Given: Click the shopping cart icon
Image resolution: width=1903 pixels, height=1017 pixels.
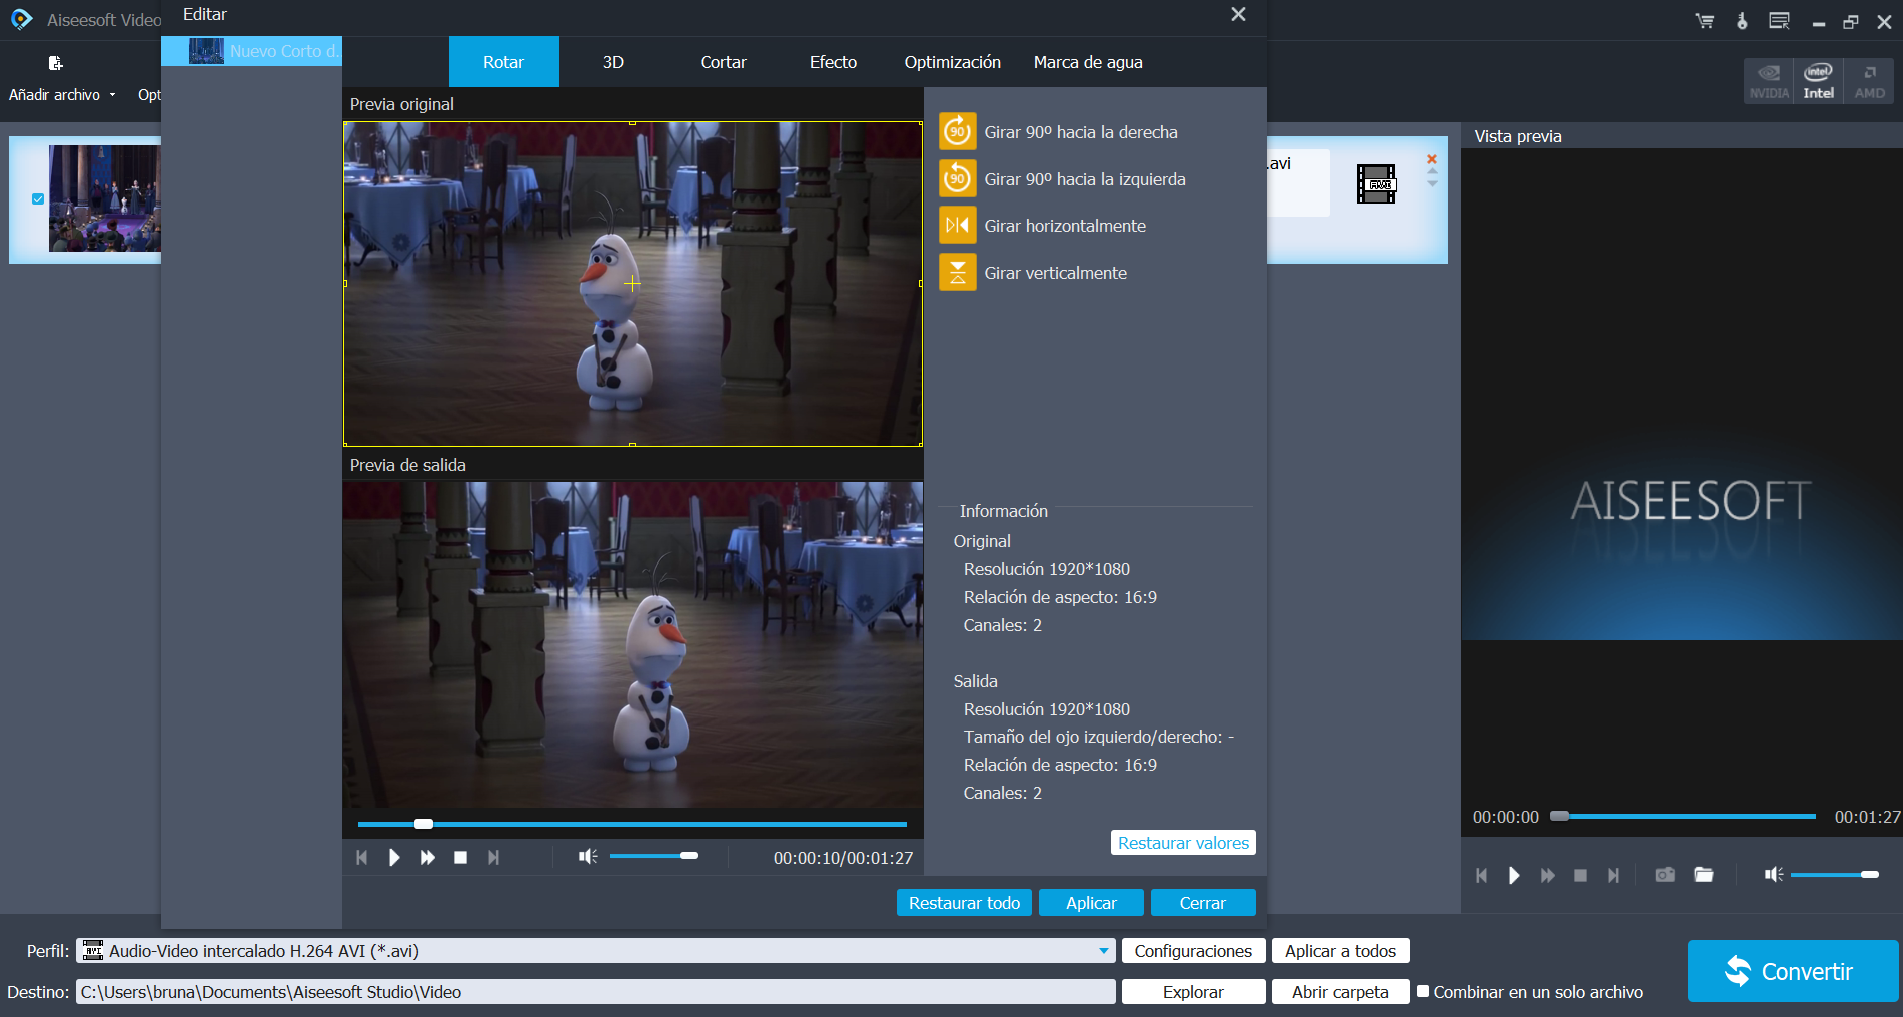Looking at the screenshot, I should click(x=1705, y=21).
